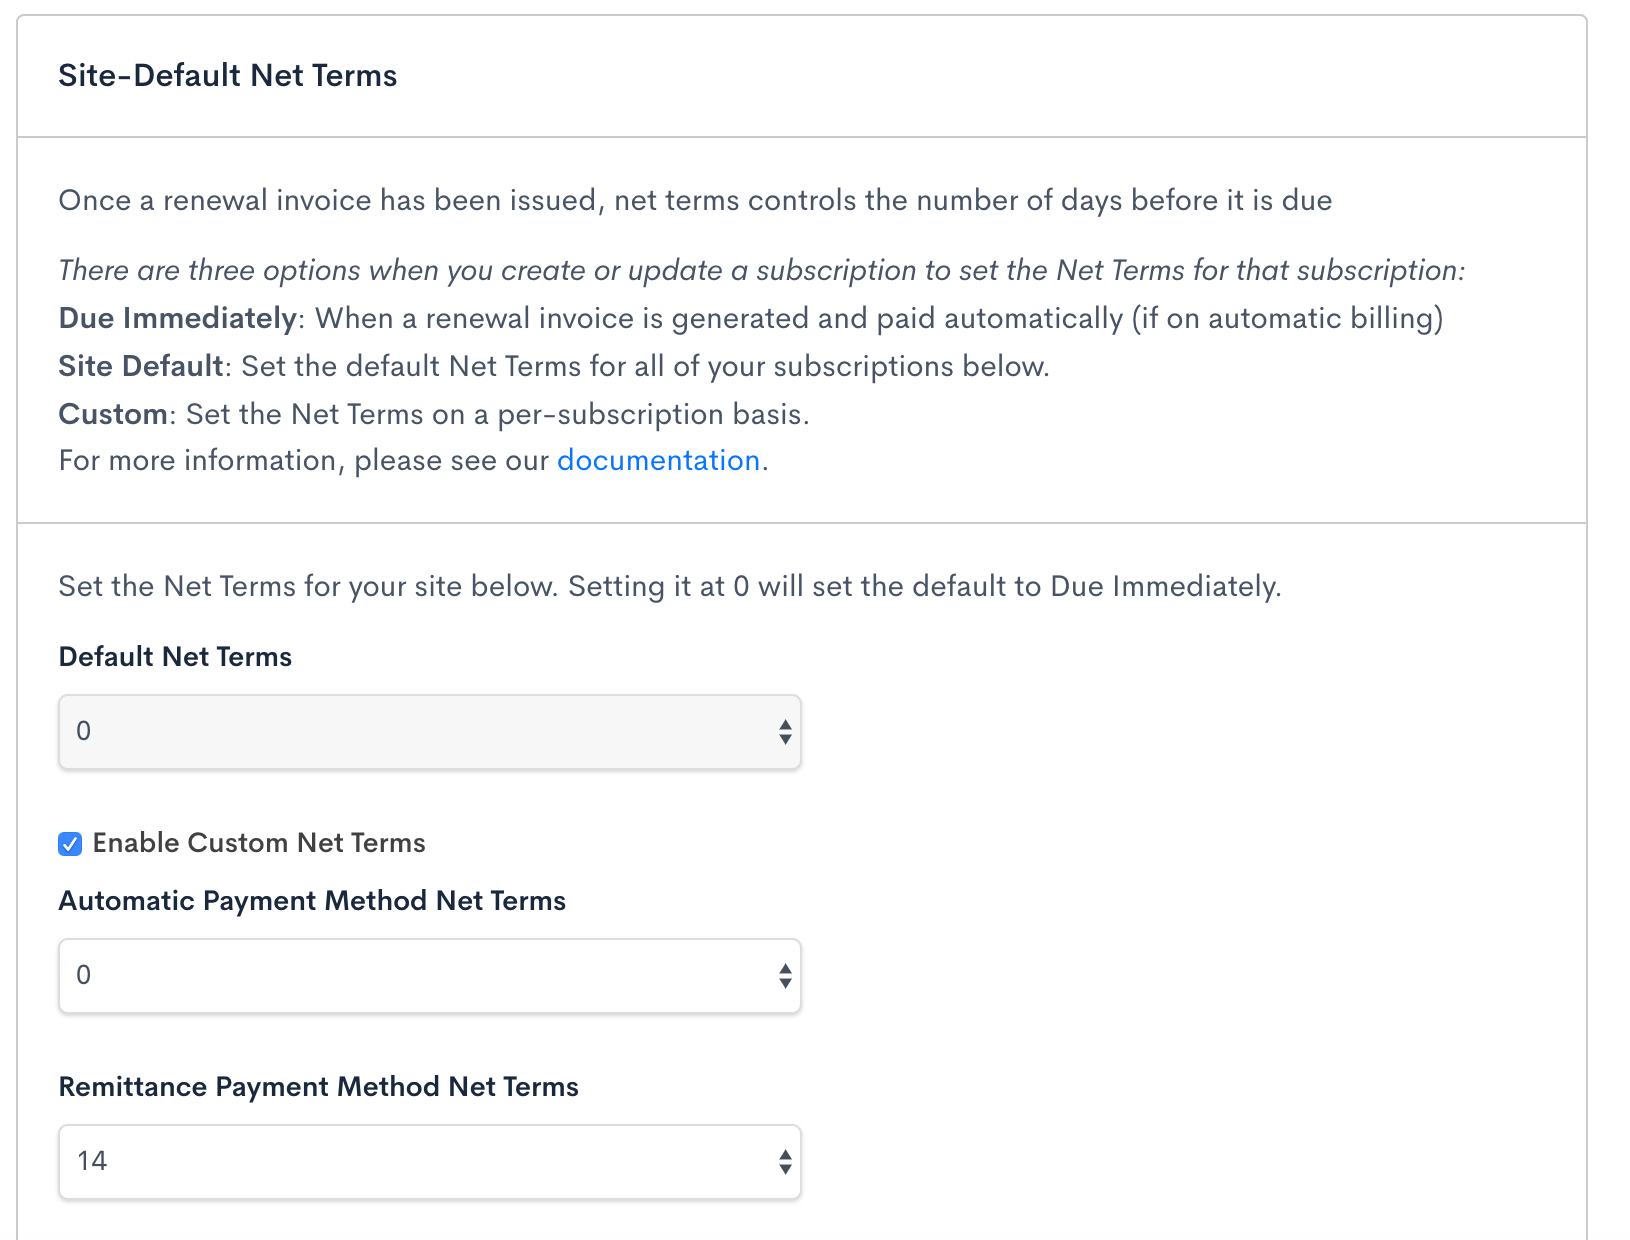This screenshot has width=1630, height=1240.
Task: Click the Site-Default Net Terms heading
Action: tap(228, 76)
